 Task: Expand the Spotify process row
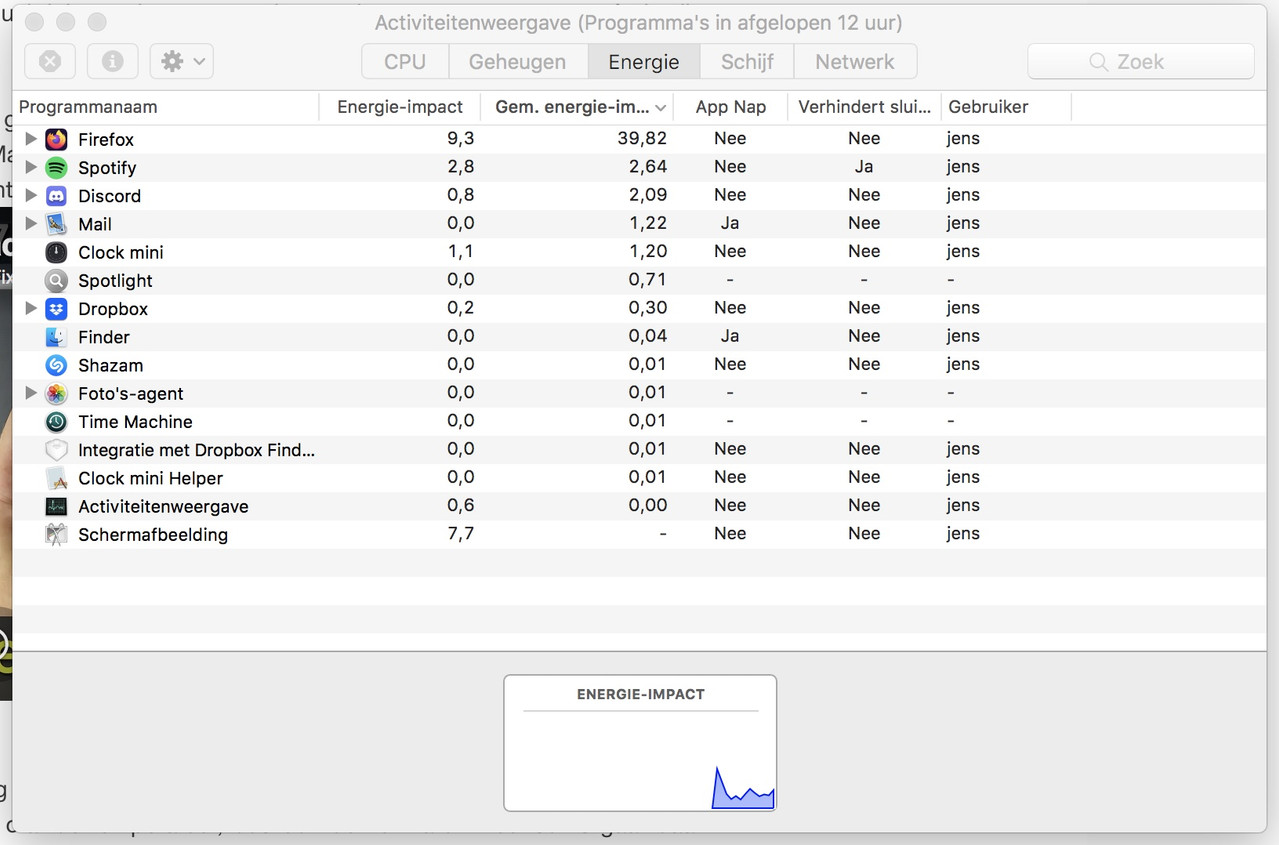[31, 167]
